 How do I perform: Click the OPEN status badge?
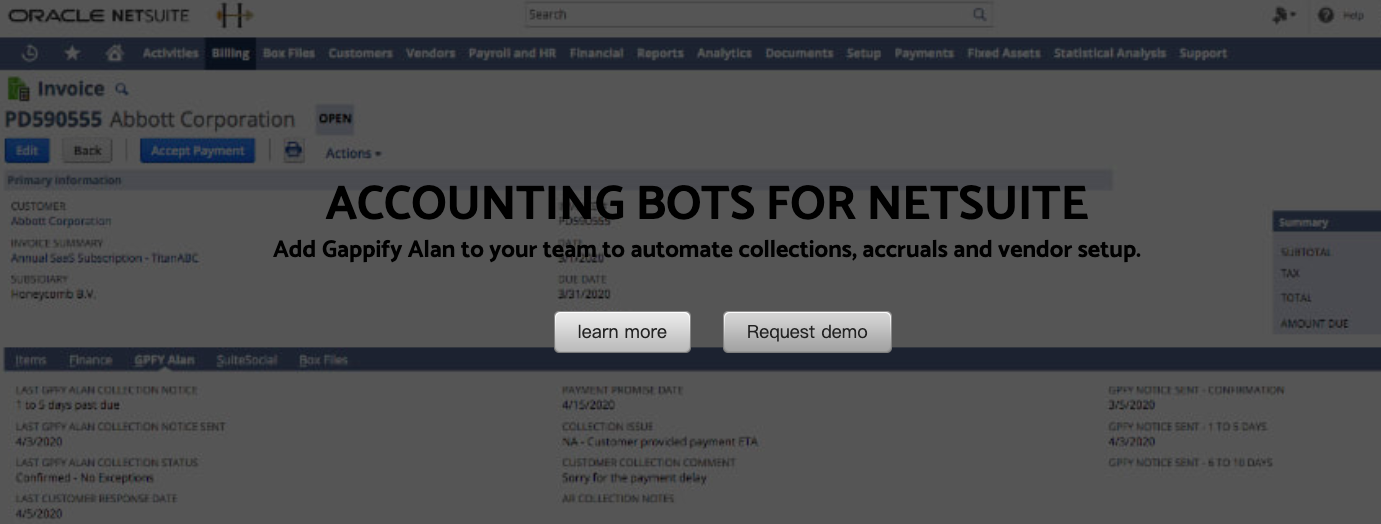(x=335, y=119)
